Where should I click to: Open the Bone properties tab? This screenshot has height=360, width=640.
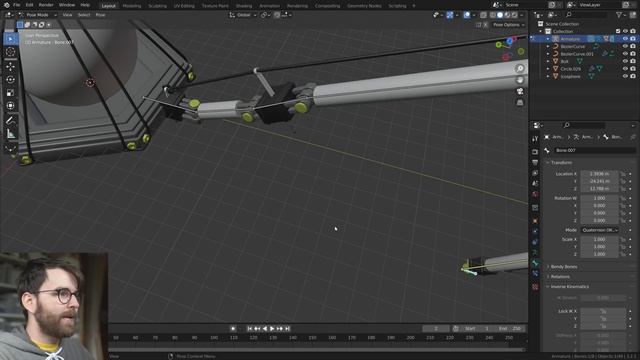535,263
